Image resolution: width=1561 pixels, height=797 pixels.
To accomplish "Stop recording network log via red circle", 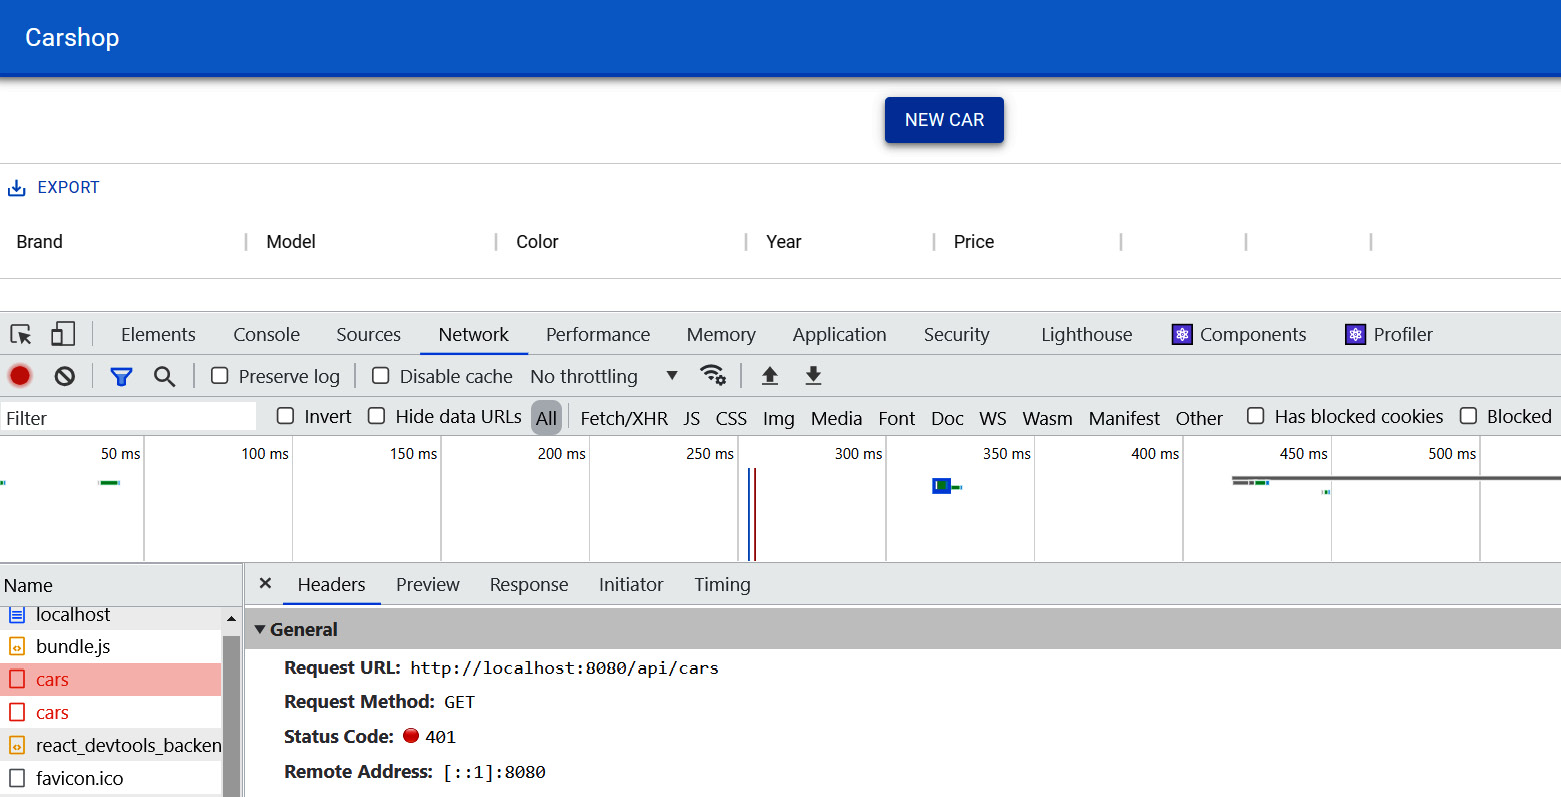I will point(20,376).
